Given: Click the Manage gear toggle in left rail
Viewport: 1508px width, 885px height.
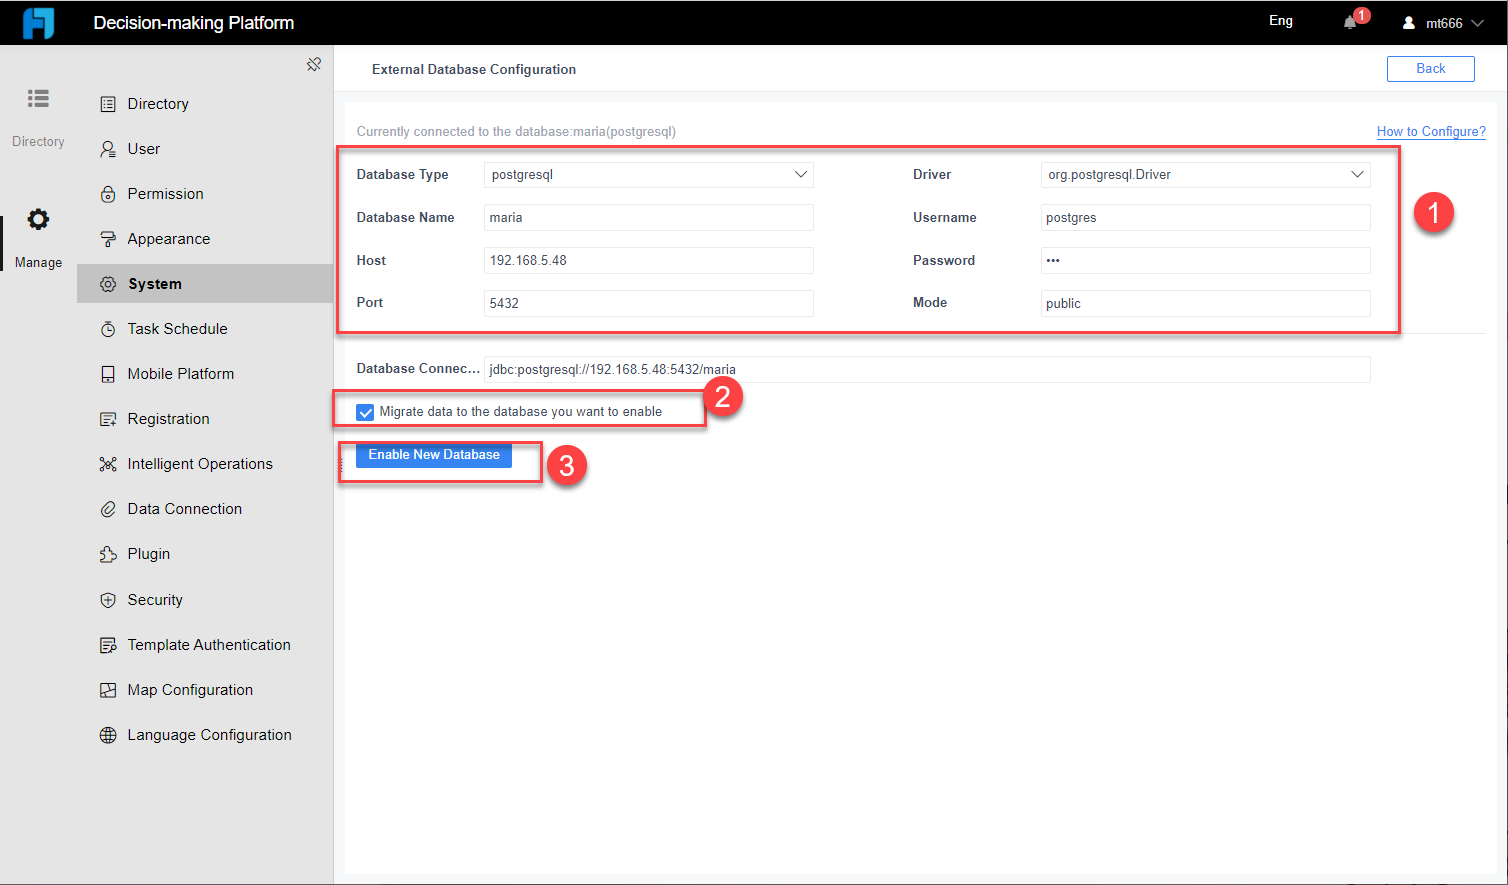Looking at the screenshot, I should 38,218.
